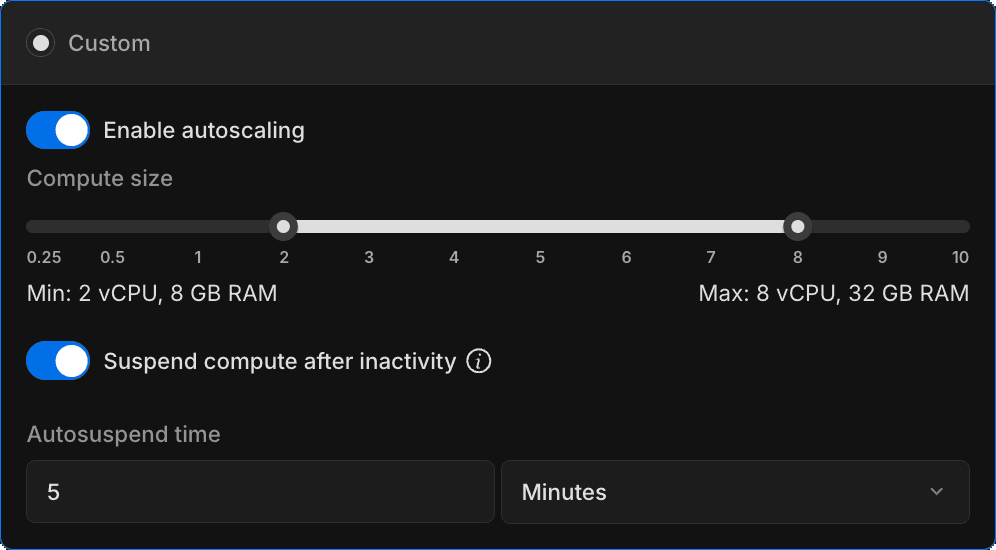Click the 4 compute size tick label
The width and height of the screenshot is (996, 550).
pos(454,257)
